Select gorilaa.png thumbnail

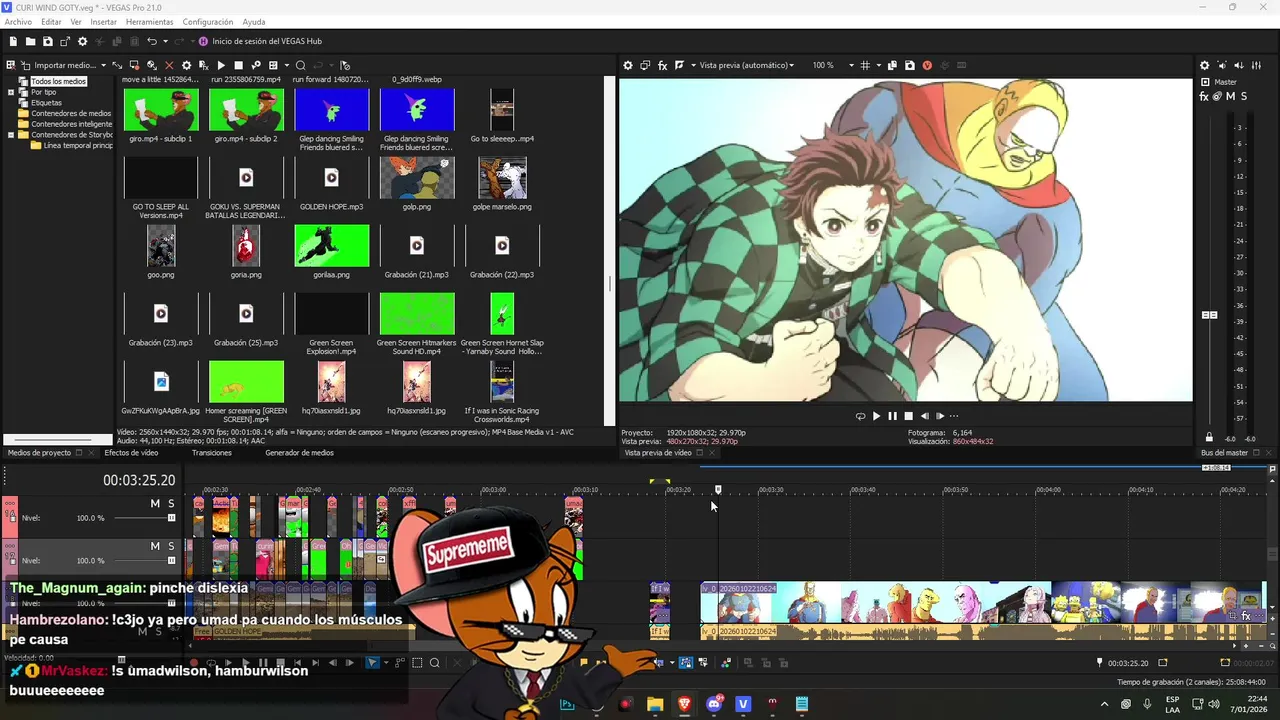coord(331,246)
